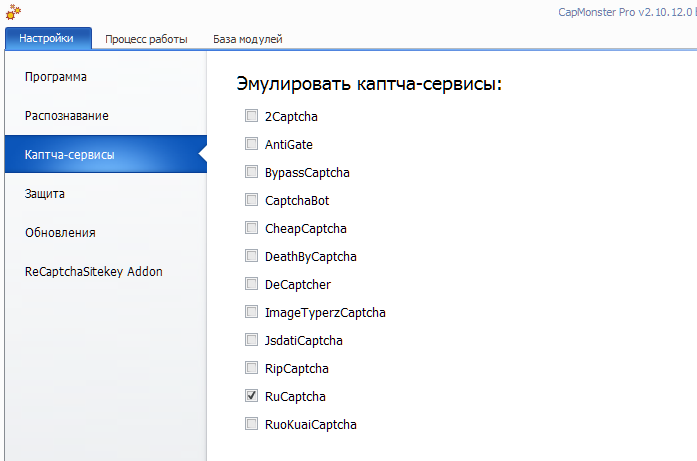Switch to the Настройки tab

coord(47,39)
